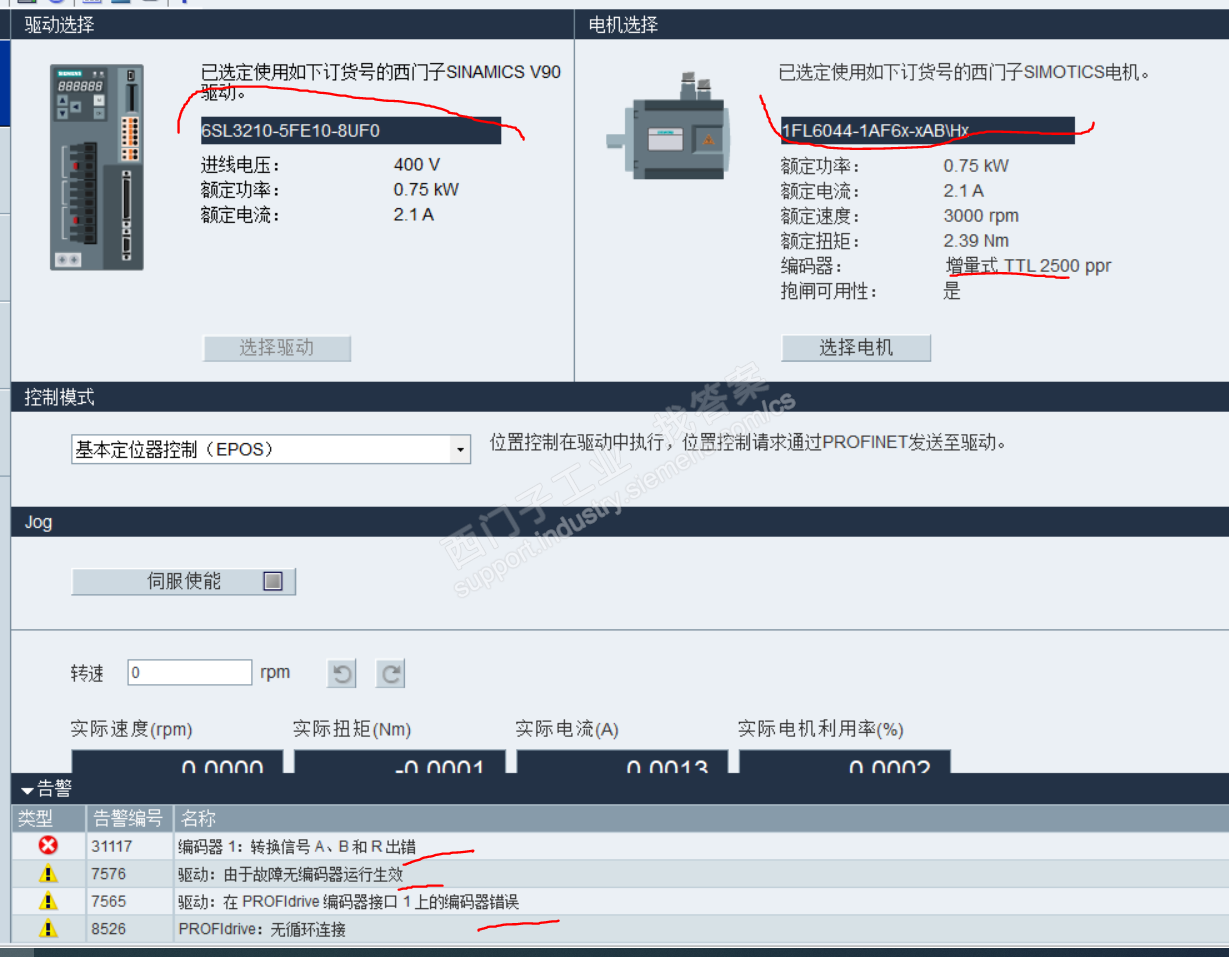1229x957 pixels.
Task: Click the SIMOTICS motor image
Action: point(668,126)
